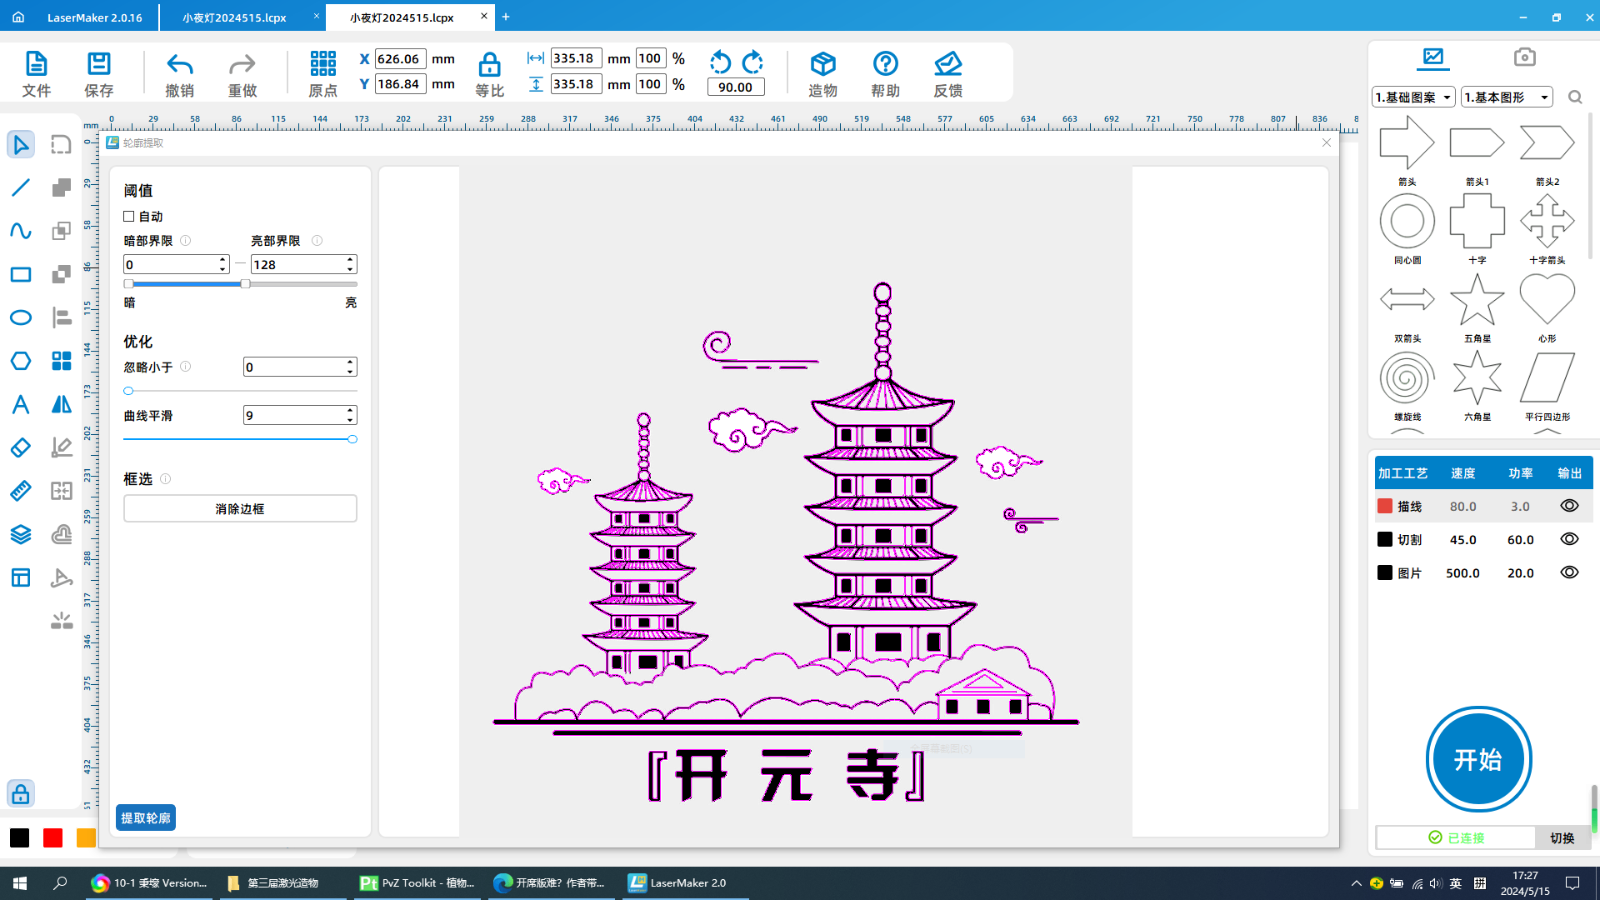Click the 提取轮廓 button

click(x=146, y=818)
